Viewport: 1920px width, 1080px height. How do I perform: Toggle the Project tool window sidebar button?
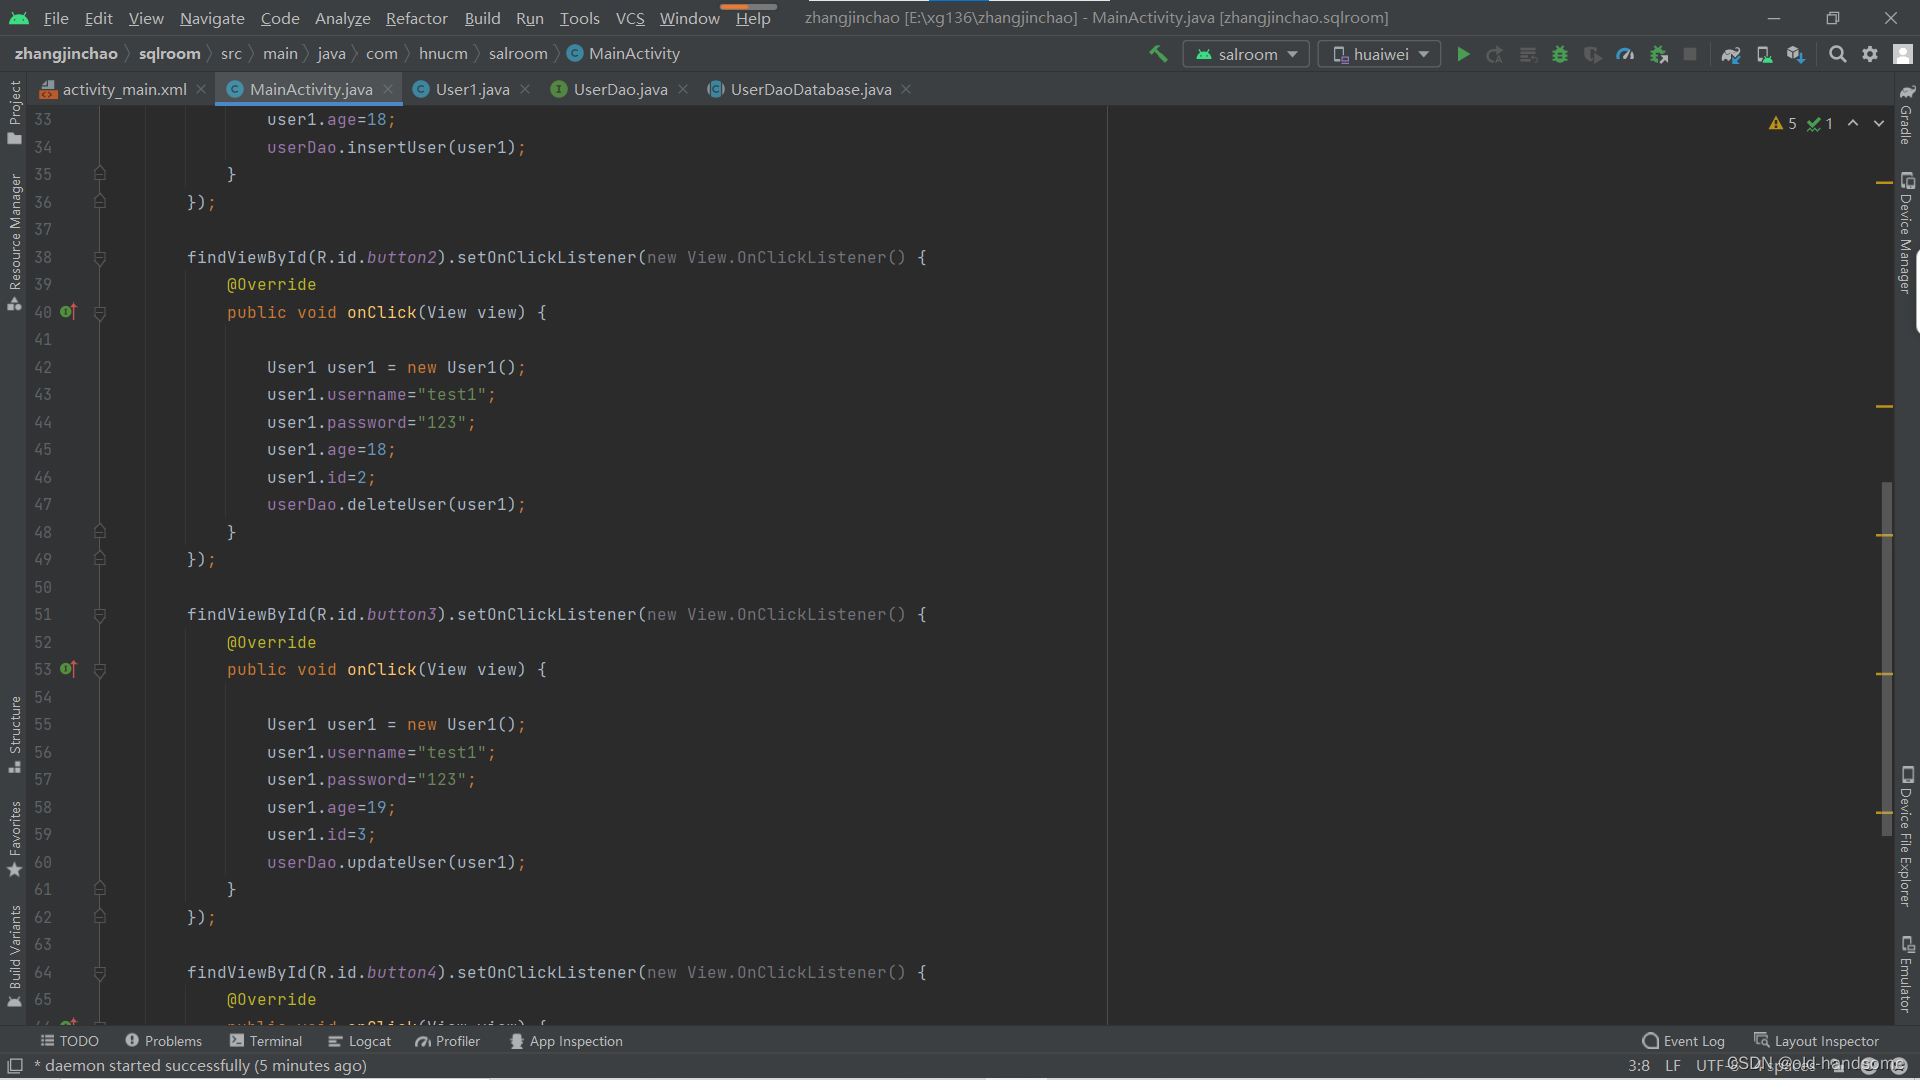tap(14, 110)
